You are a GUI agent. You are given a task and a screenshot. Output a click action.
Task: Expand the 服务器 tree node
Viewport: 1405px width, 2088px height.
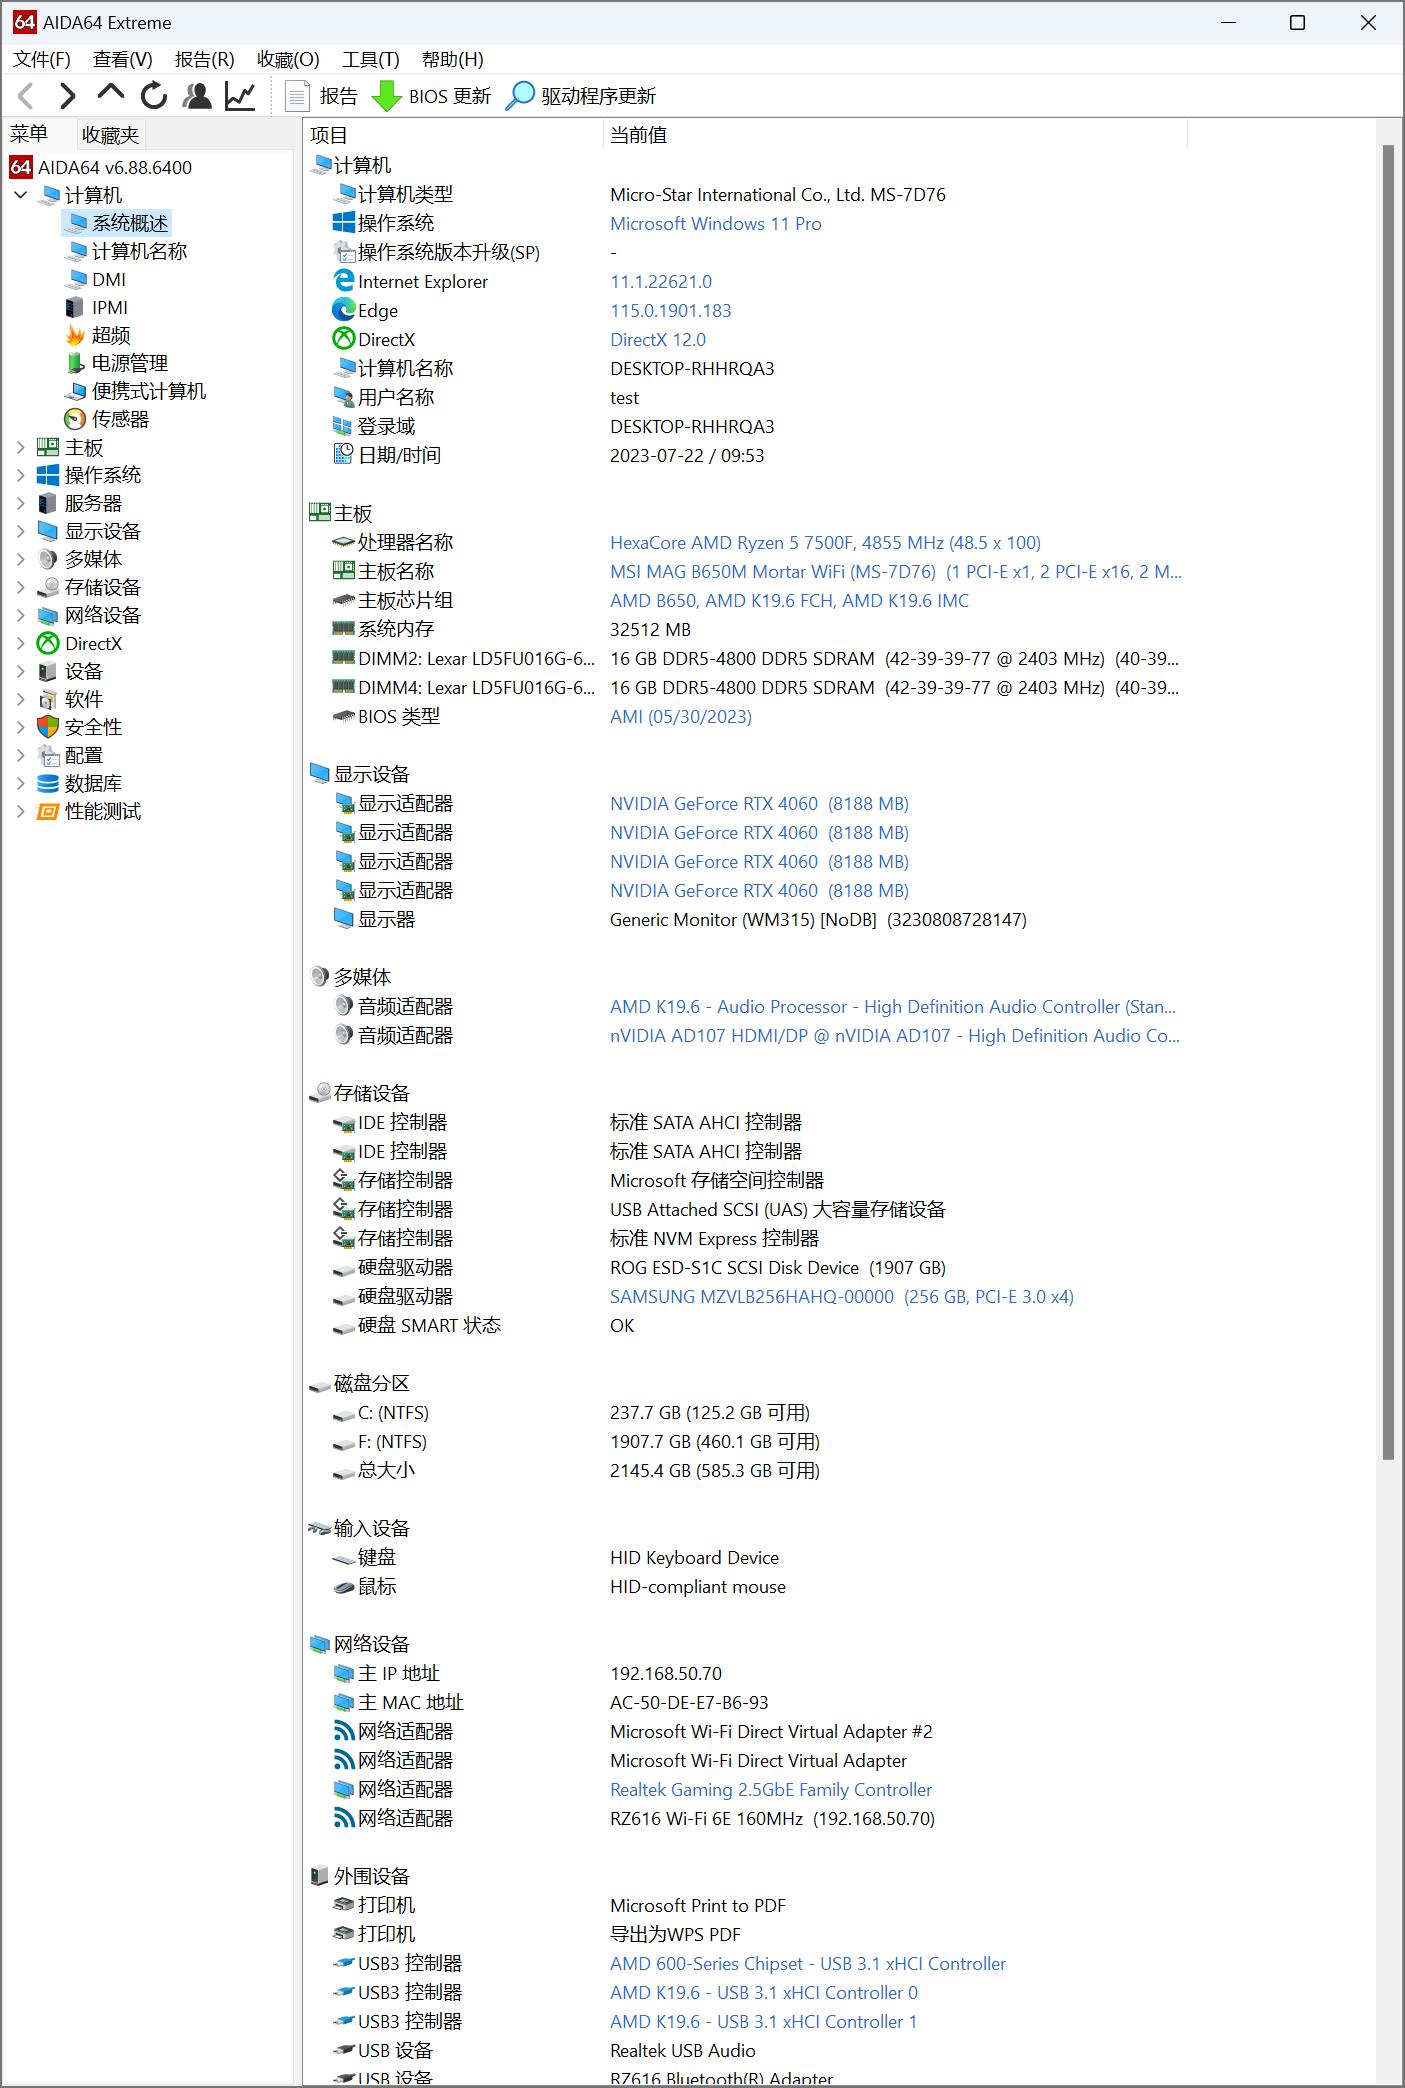tap(20, 503)
